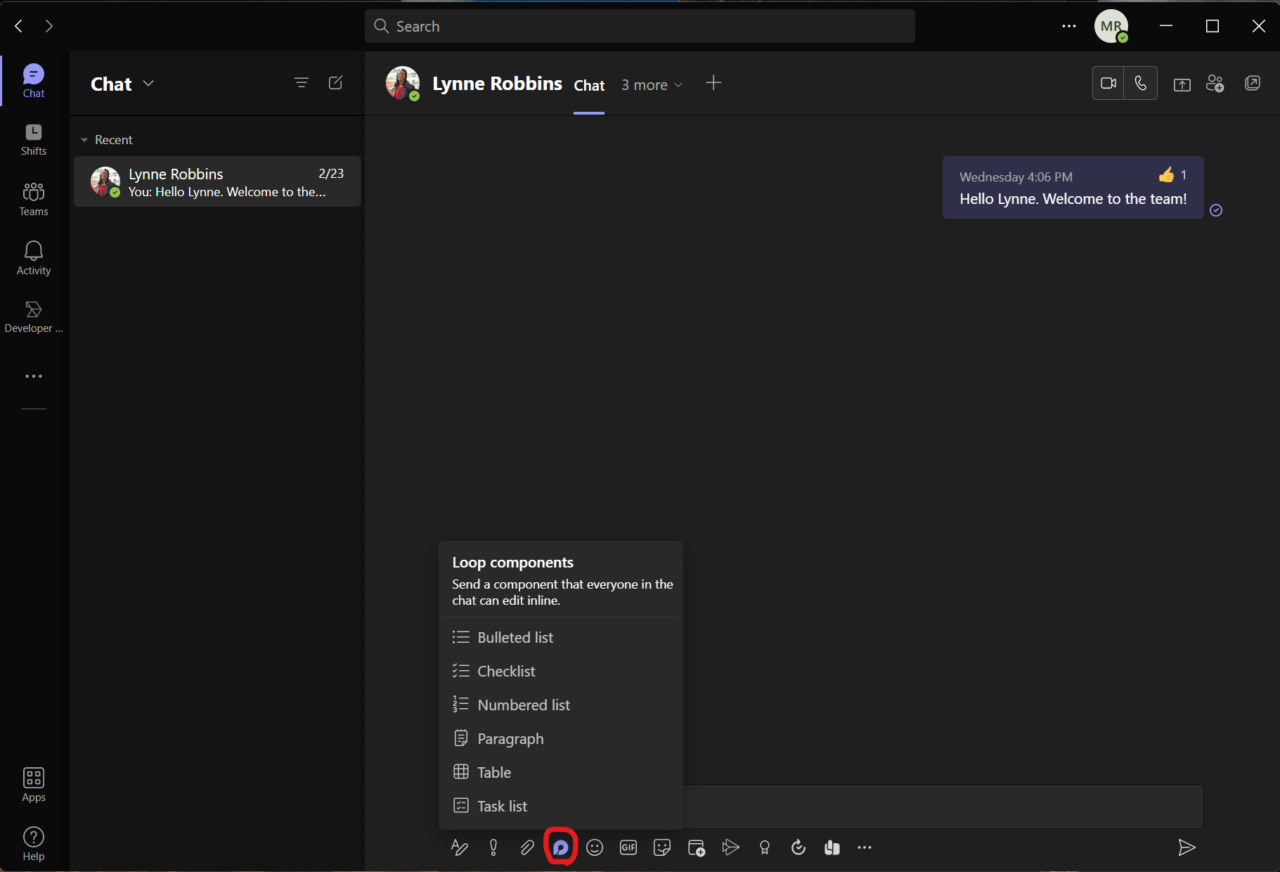Send the message
The height and width of the screenshot is (872, 1280).
pos(1187,847)
